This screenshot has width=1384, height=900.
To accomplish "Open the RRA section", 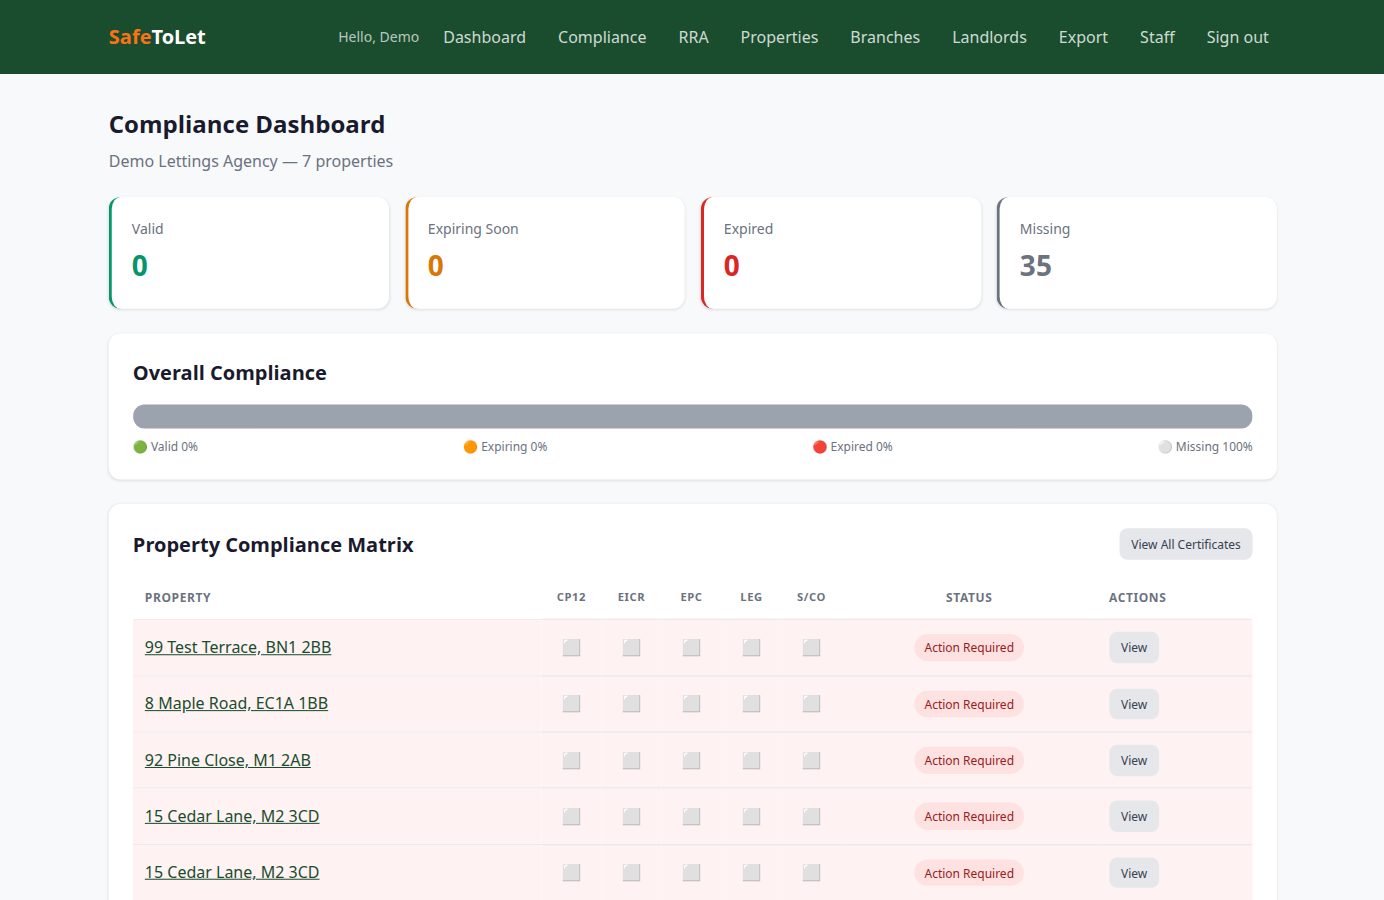I will (693, 37).
